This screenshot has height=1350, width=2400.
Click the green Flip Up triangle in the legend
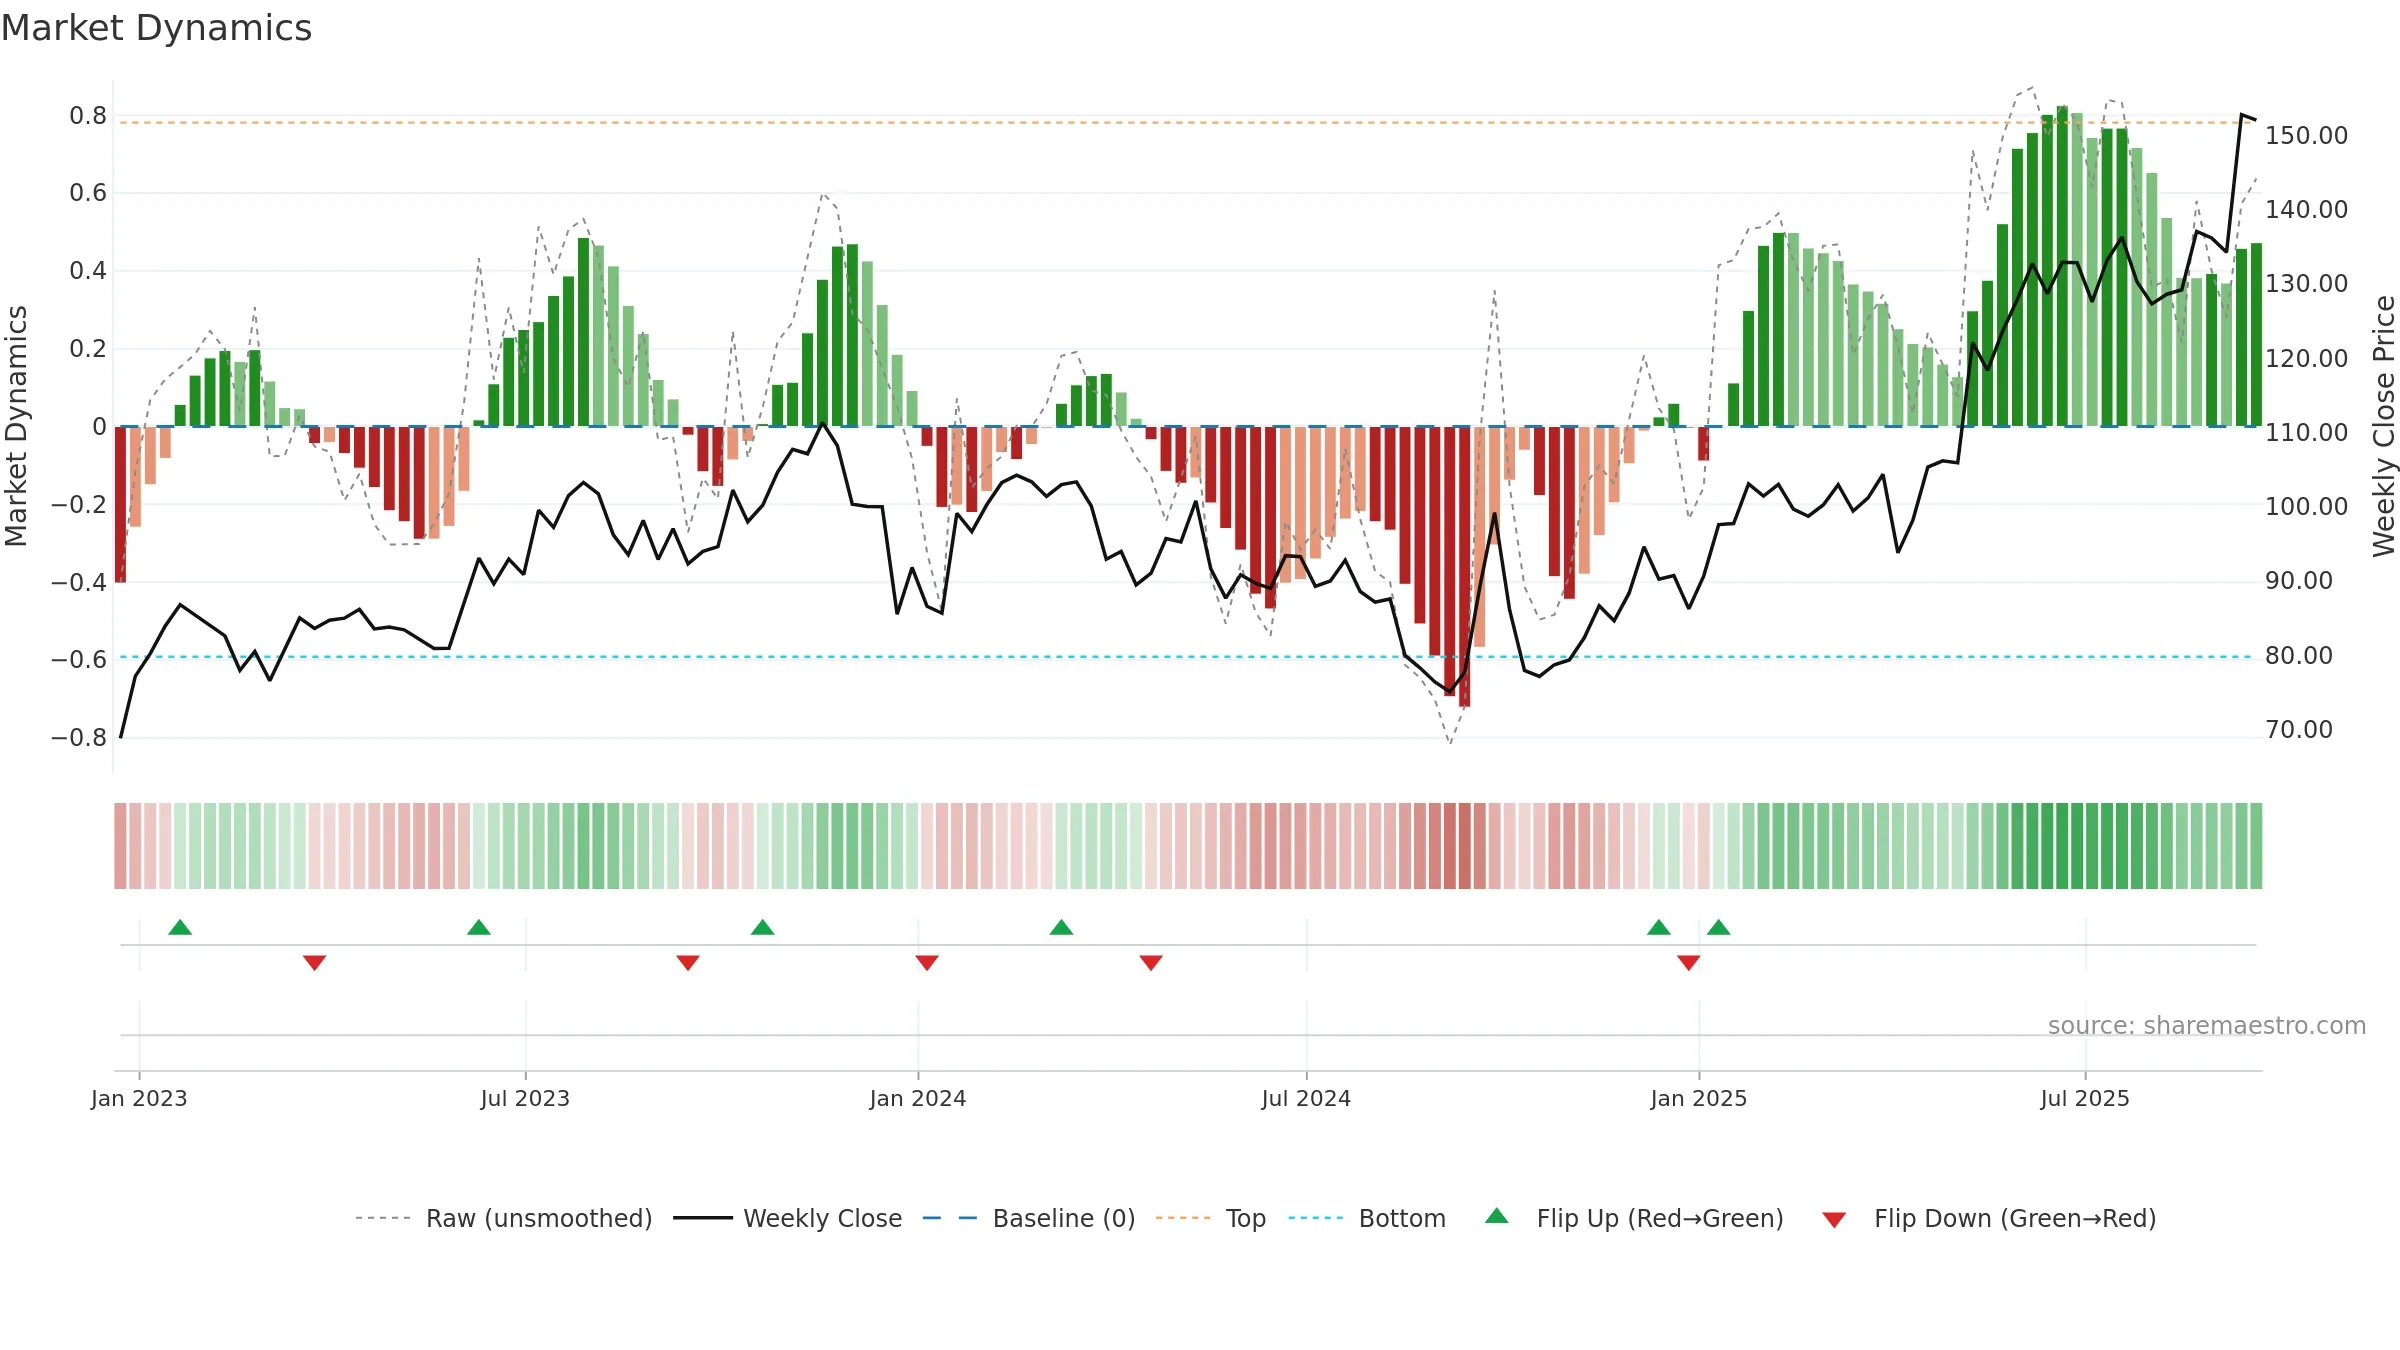pos(1496,1216)
